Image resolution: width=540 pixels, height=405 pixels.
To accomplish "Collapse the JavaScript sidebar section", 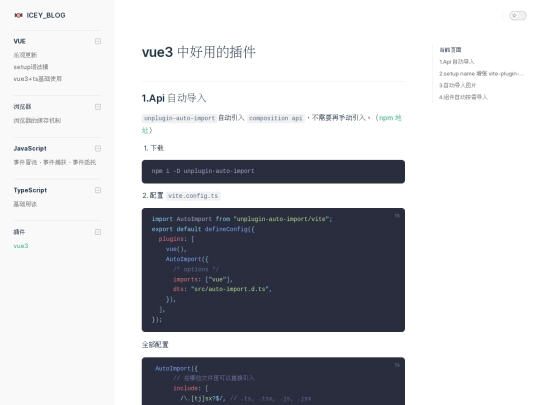I will [x=98, y=148].
